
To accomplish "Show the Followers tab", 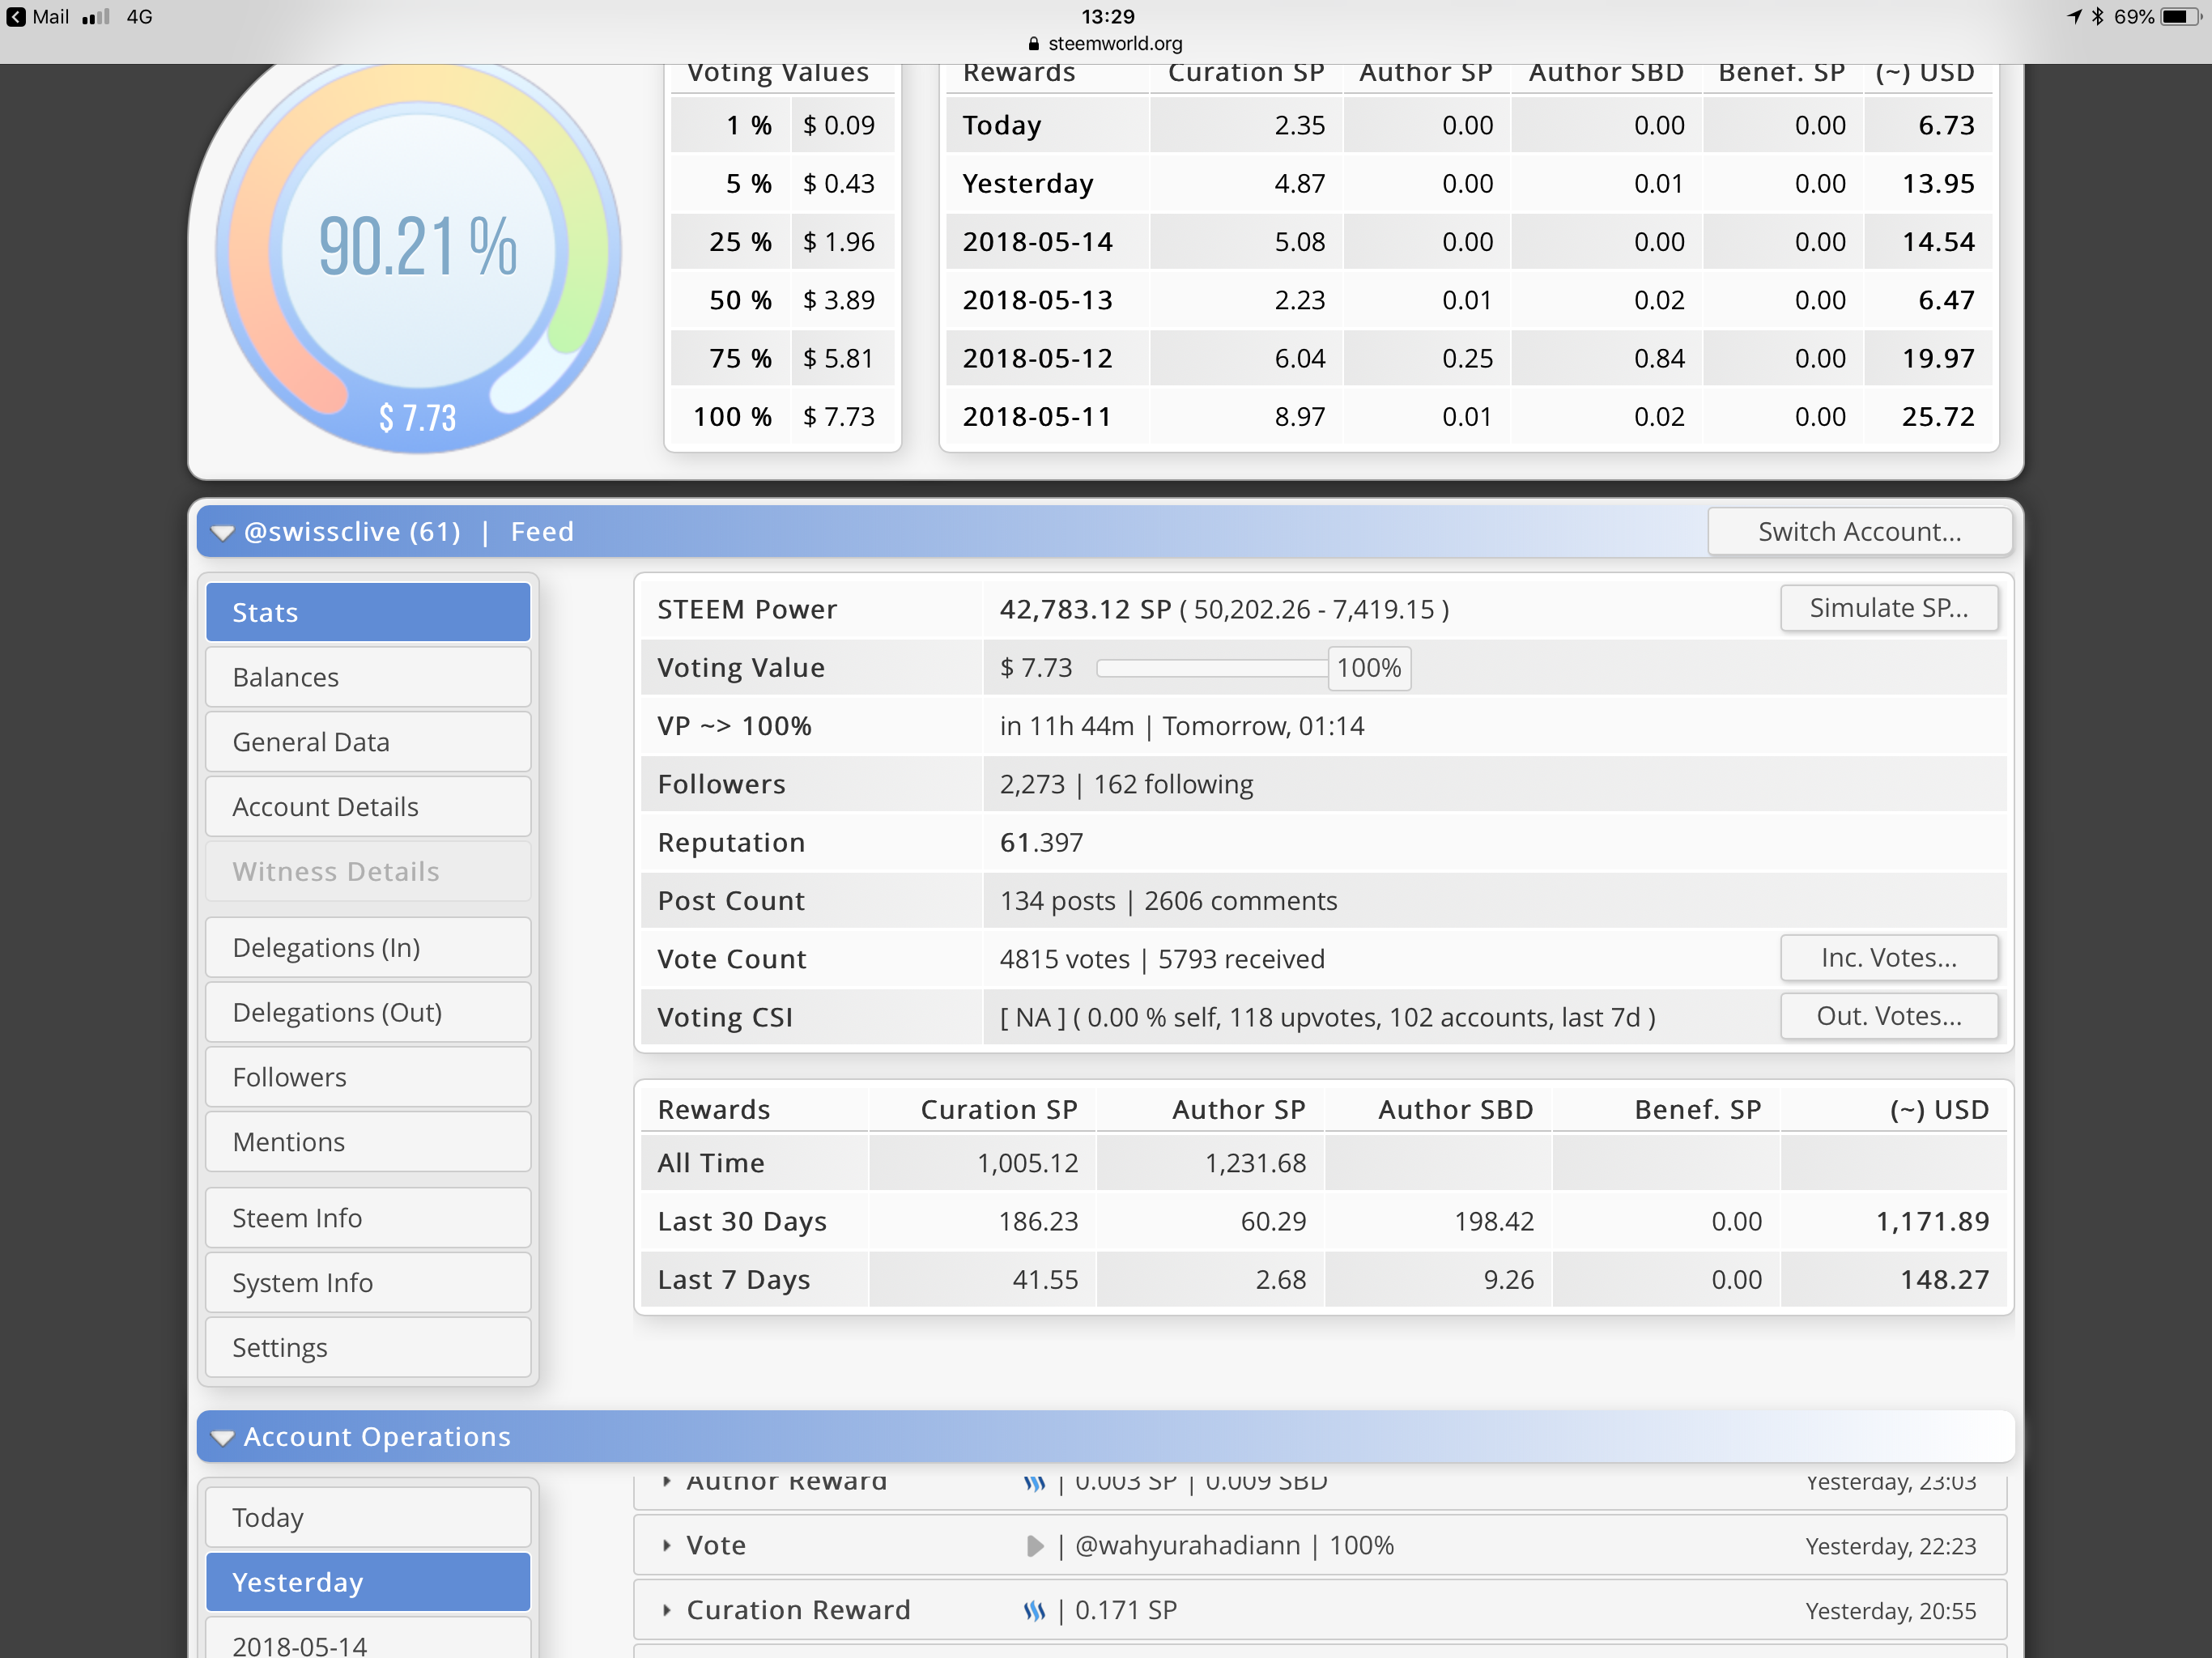I will click(x=368, y=1077).
